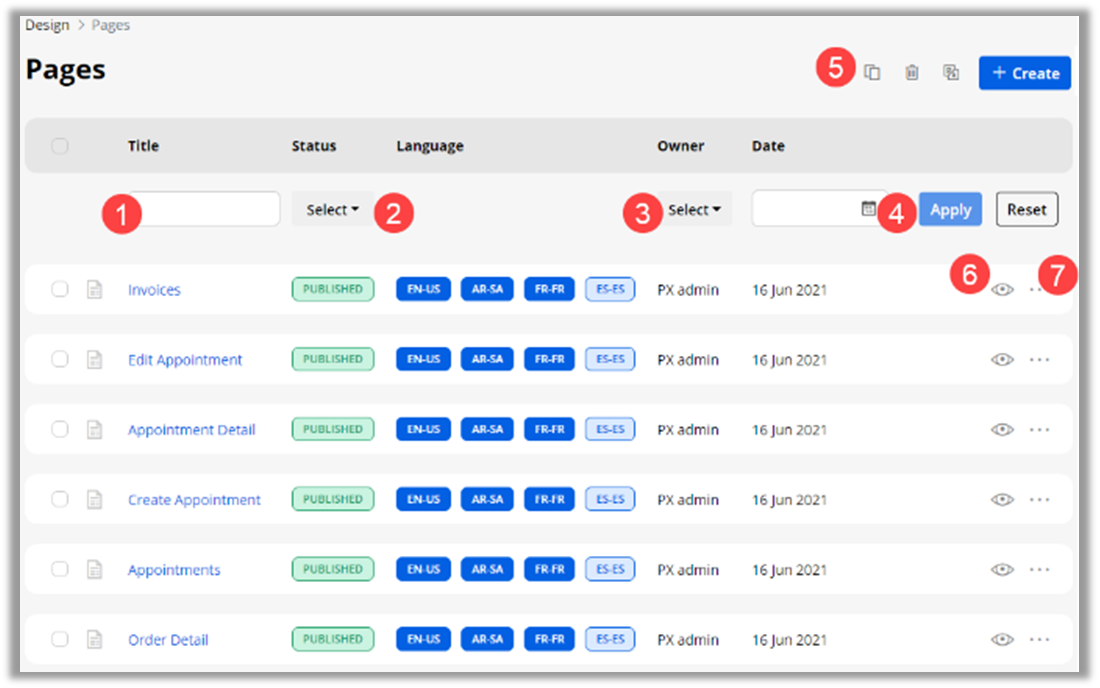Click the page icon next to Create Appointment
This screenshot has width=1100, height=688.
pyautogui.click(x=95, y=500)
